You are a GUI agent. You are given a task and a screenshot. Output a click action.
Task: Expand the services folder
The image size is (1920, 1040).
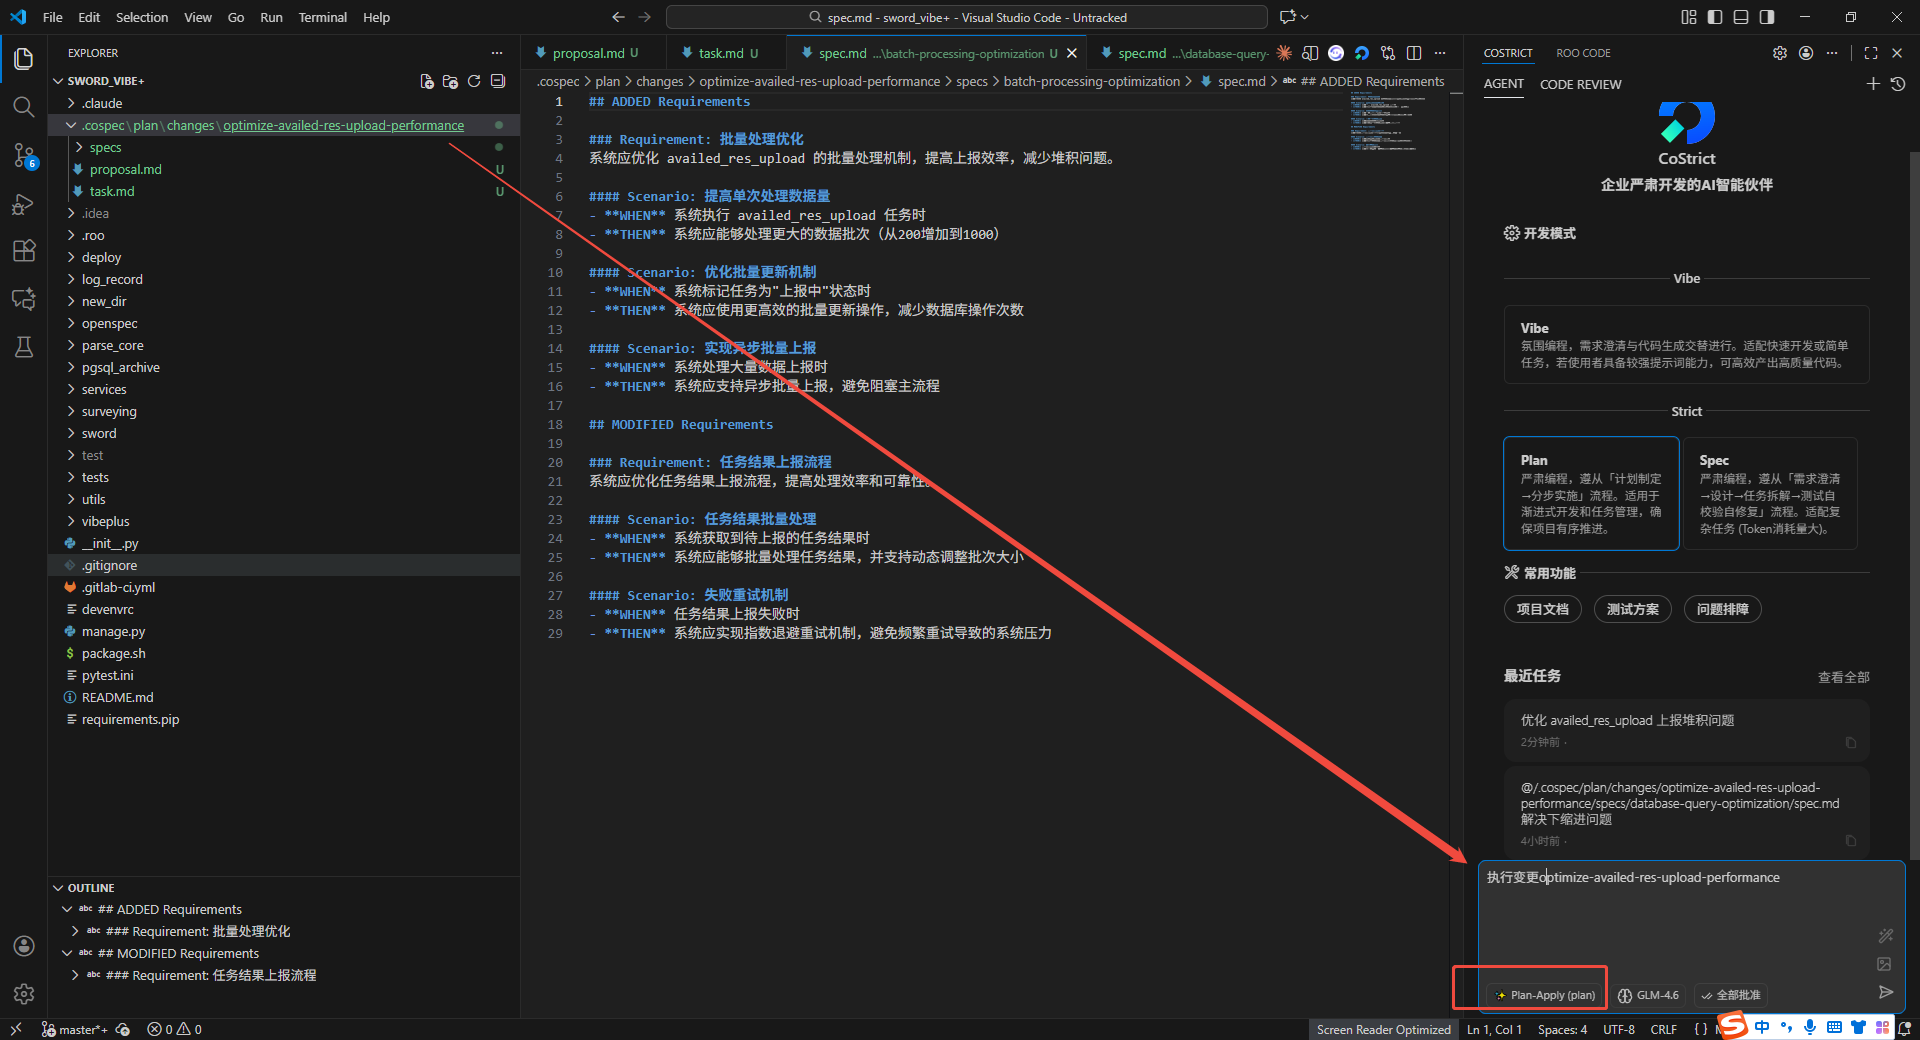click(104, 389)
